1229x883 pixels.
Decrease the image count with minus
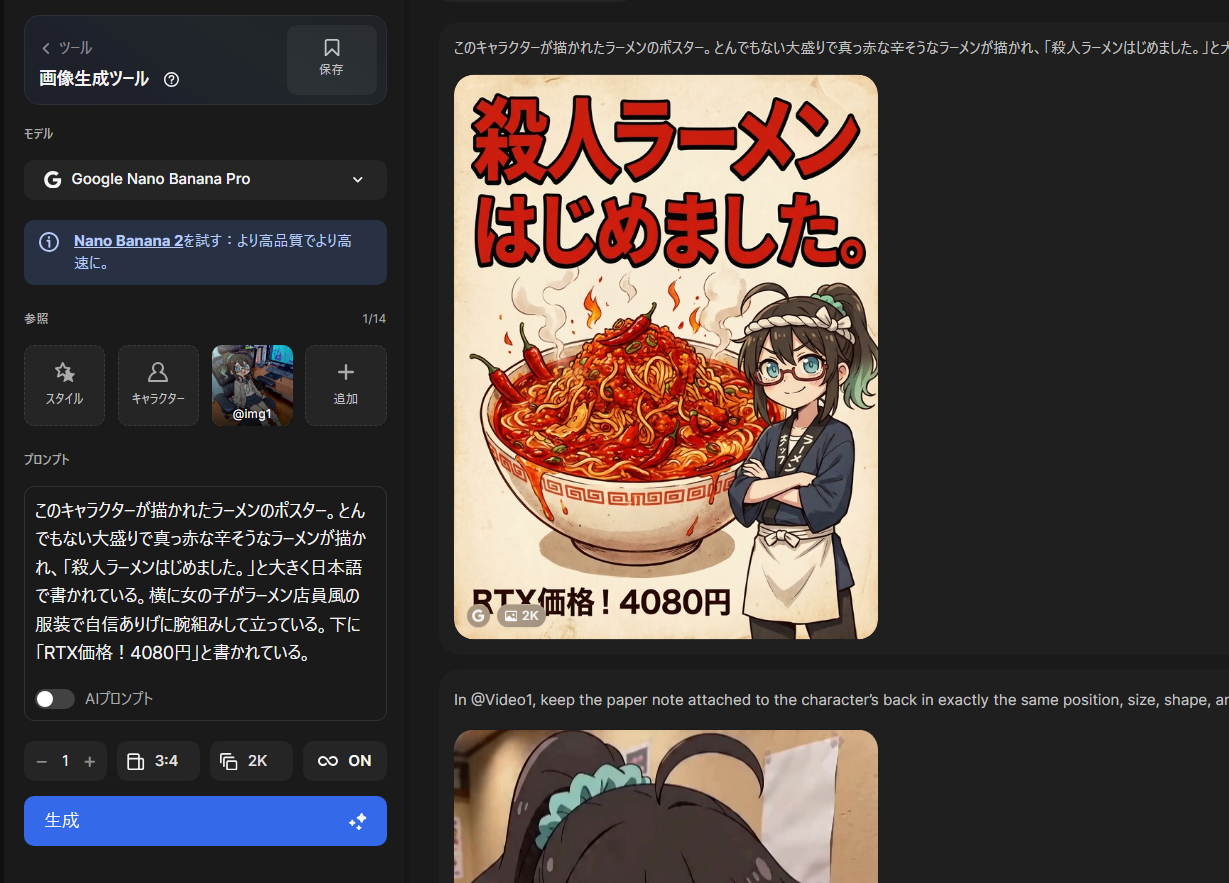click(41, 762)
